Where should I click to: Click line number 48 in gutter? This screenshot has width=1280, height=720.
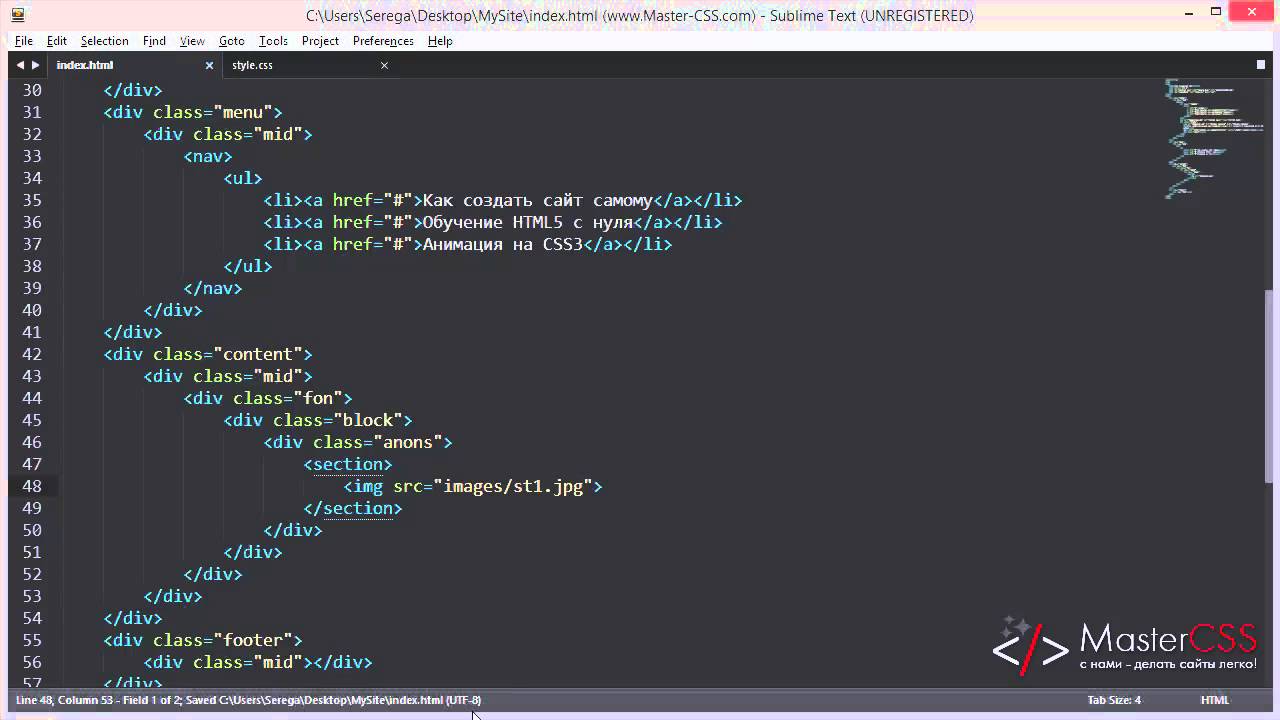[x=31, y=486]
